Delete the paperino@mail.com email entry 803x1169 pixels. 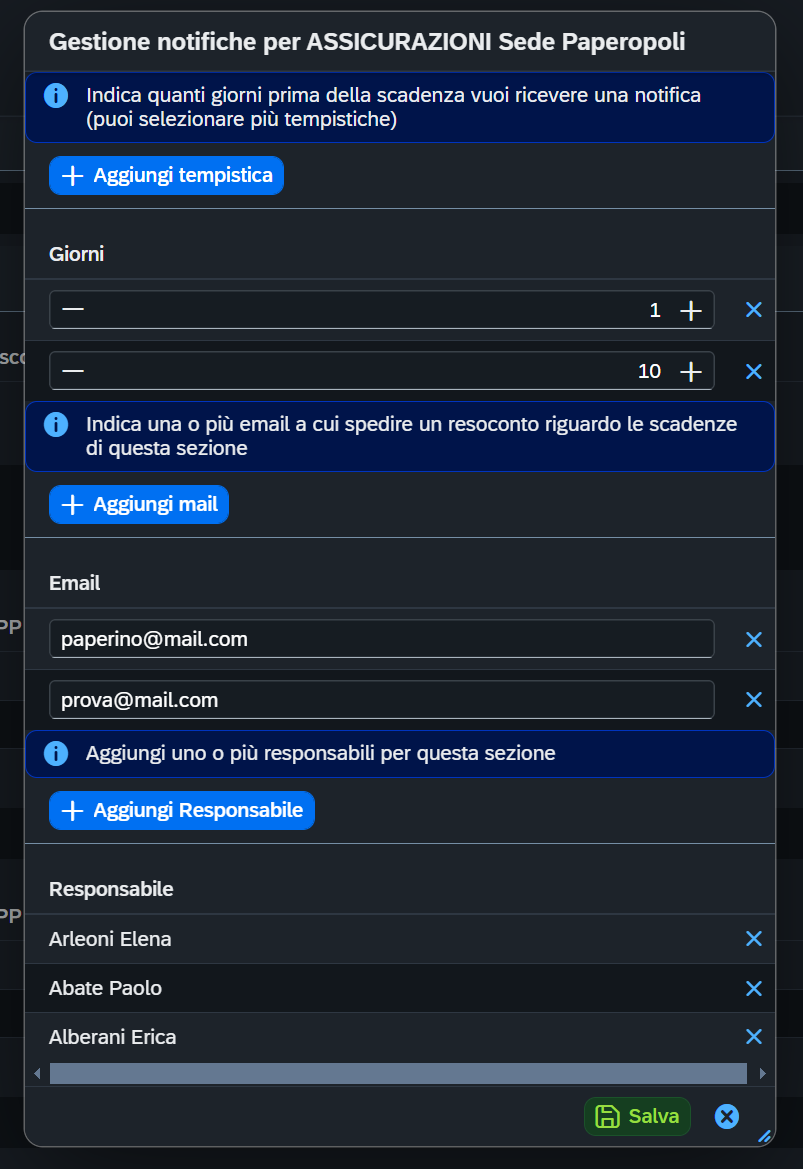[x=754, y=639]
